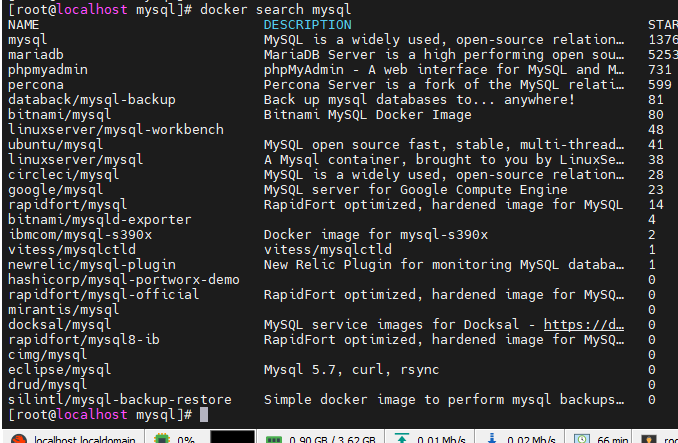This screenshot has height=443, width=678.
Task: Click 'Docker image for mysql-s390x' description
Action: tap(376, 234)
